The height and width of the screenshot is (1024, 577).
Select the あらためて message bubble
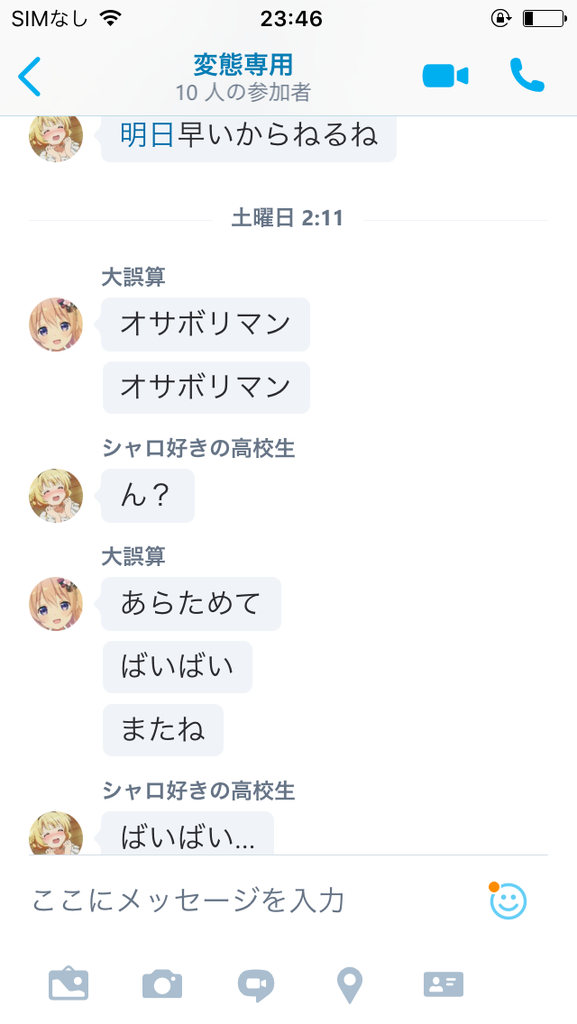(191, 603)
